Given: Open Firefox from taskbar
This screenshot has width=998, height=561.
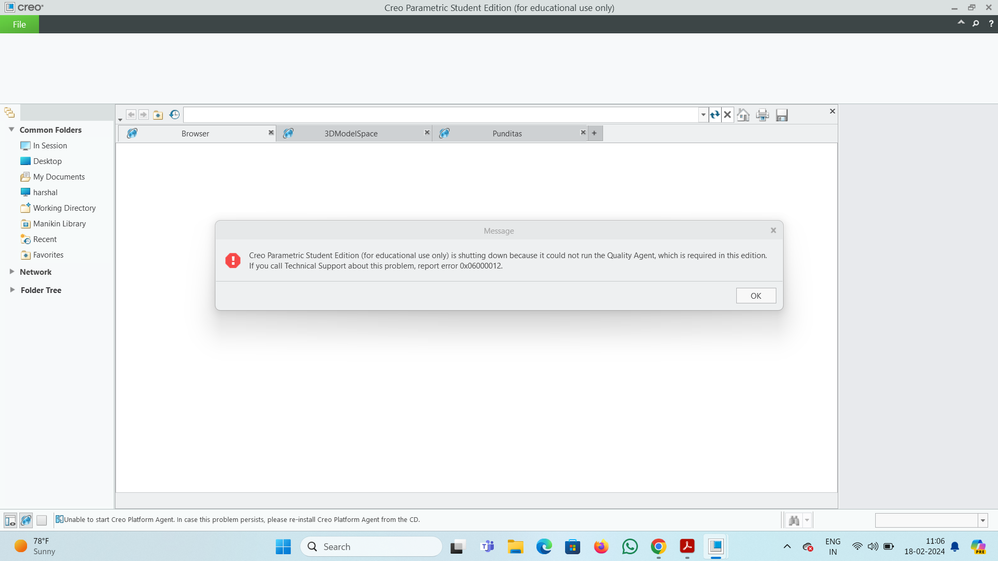Looking at the screenshot, I should click(601, 546).
